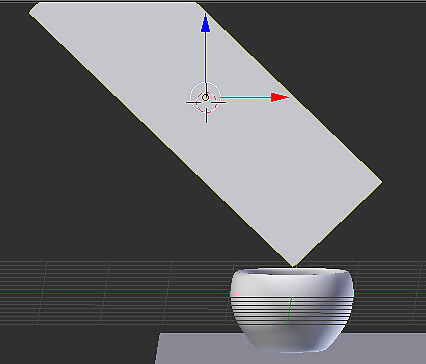The width and height of the screenshot is (426, 364).
Task: Click the top-left corner of the tilted plane
Action: [x=31, y=13]
